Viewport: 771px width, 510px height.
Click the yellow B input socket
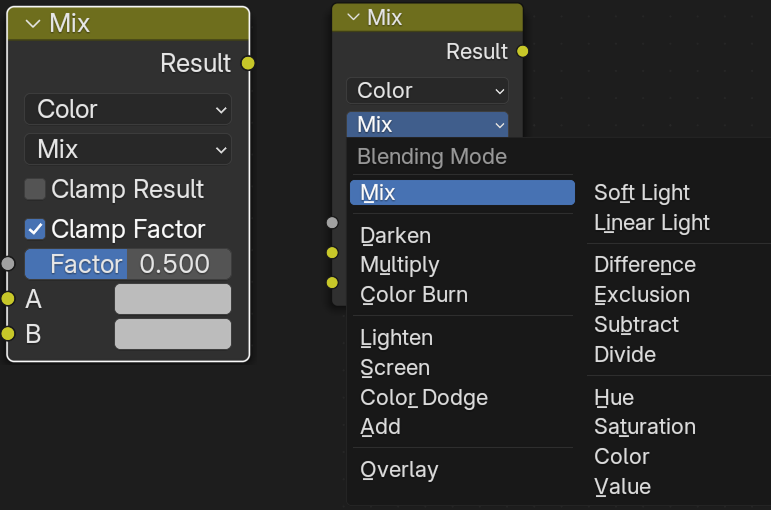(x=8, y=333)
